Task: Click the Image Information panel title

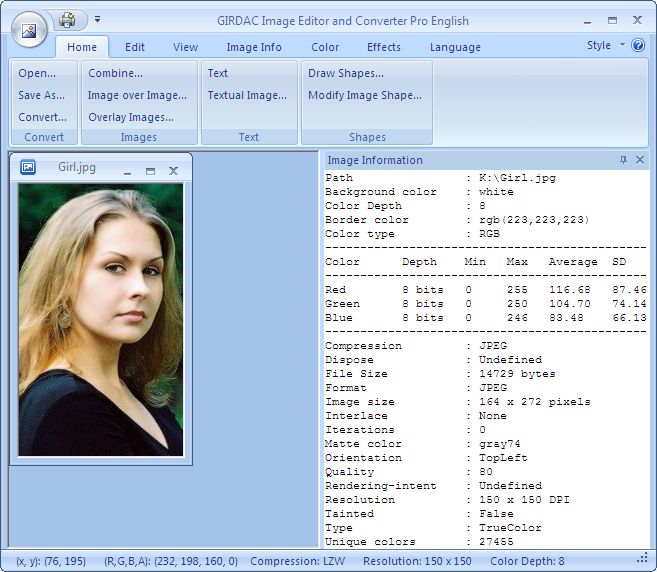Action: [x=375, y=160]
